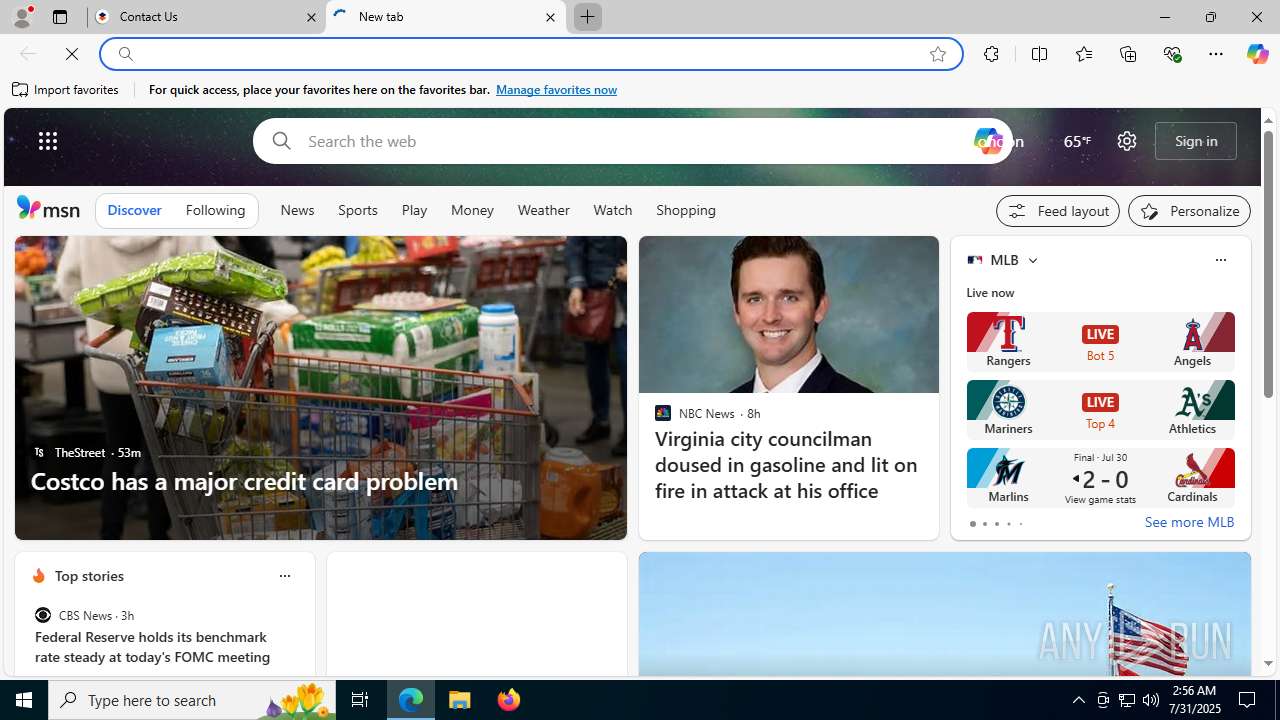Select the Following feed tab
Viewport: 1280px width, 720px height.
(x=215, y=210)
